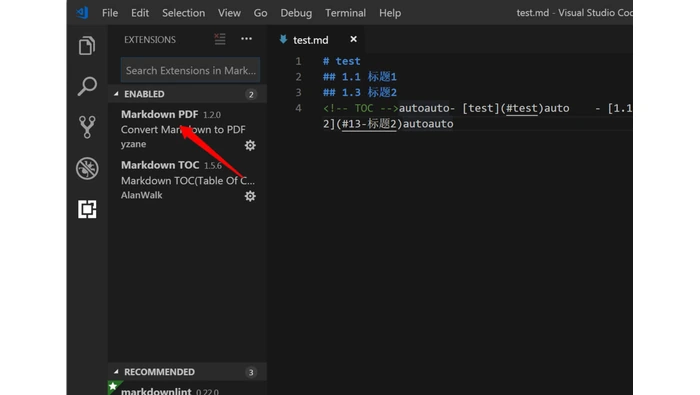700x395 pixels.
Task: Click the '## 1.1 标题1' line
Action: [x=360, y=76]
